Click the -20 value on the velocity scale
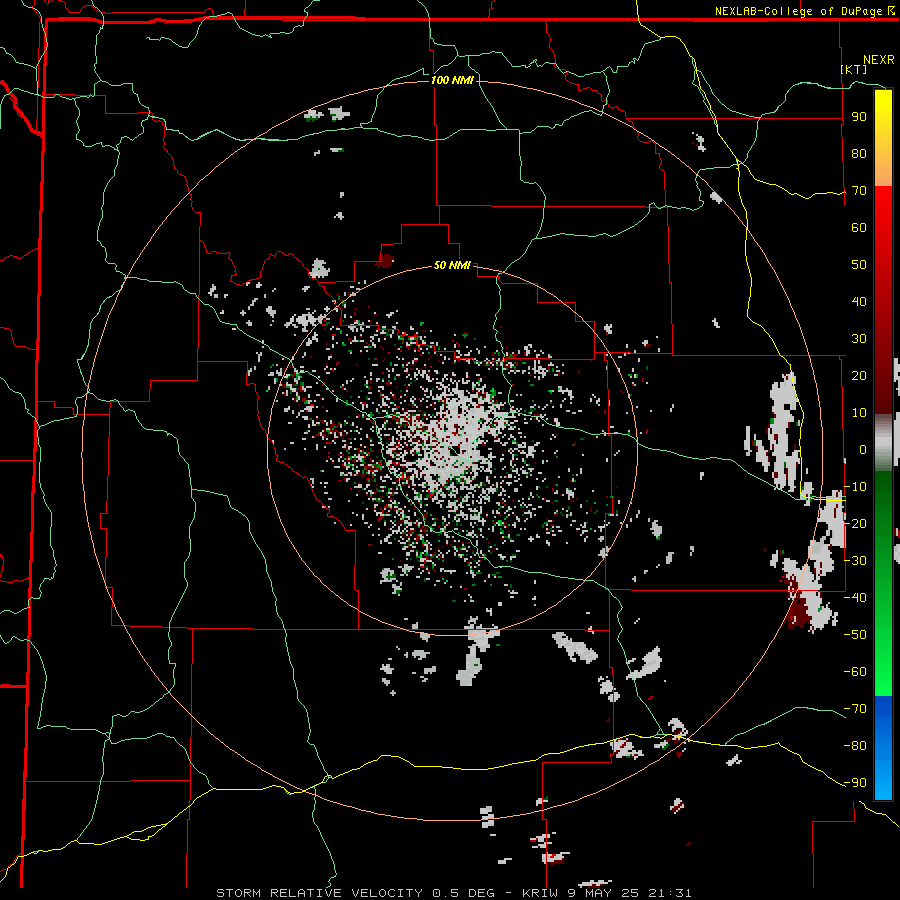The height and width of the screenshot is (900, 900). (855, 523)
